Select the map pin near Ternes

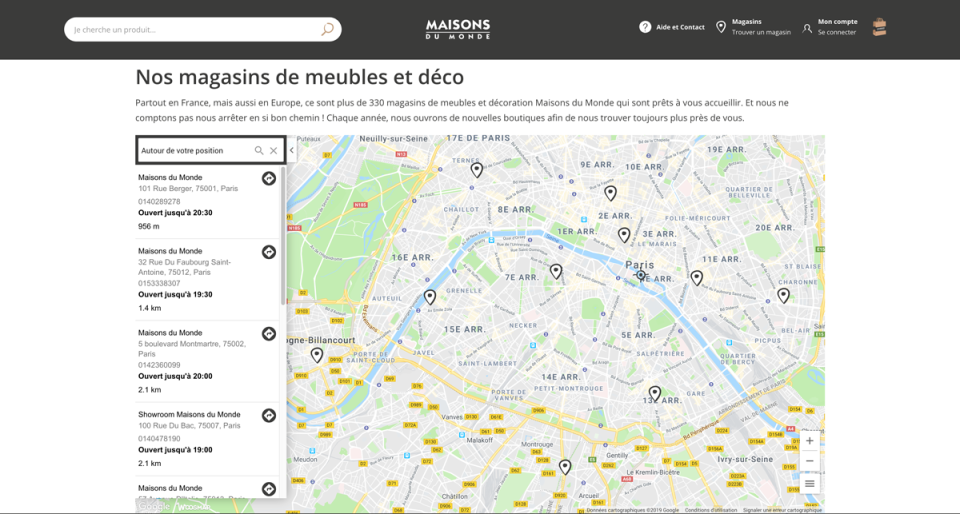coord(476,169)
